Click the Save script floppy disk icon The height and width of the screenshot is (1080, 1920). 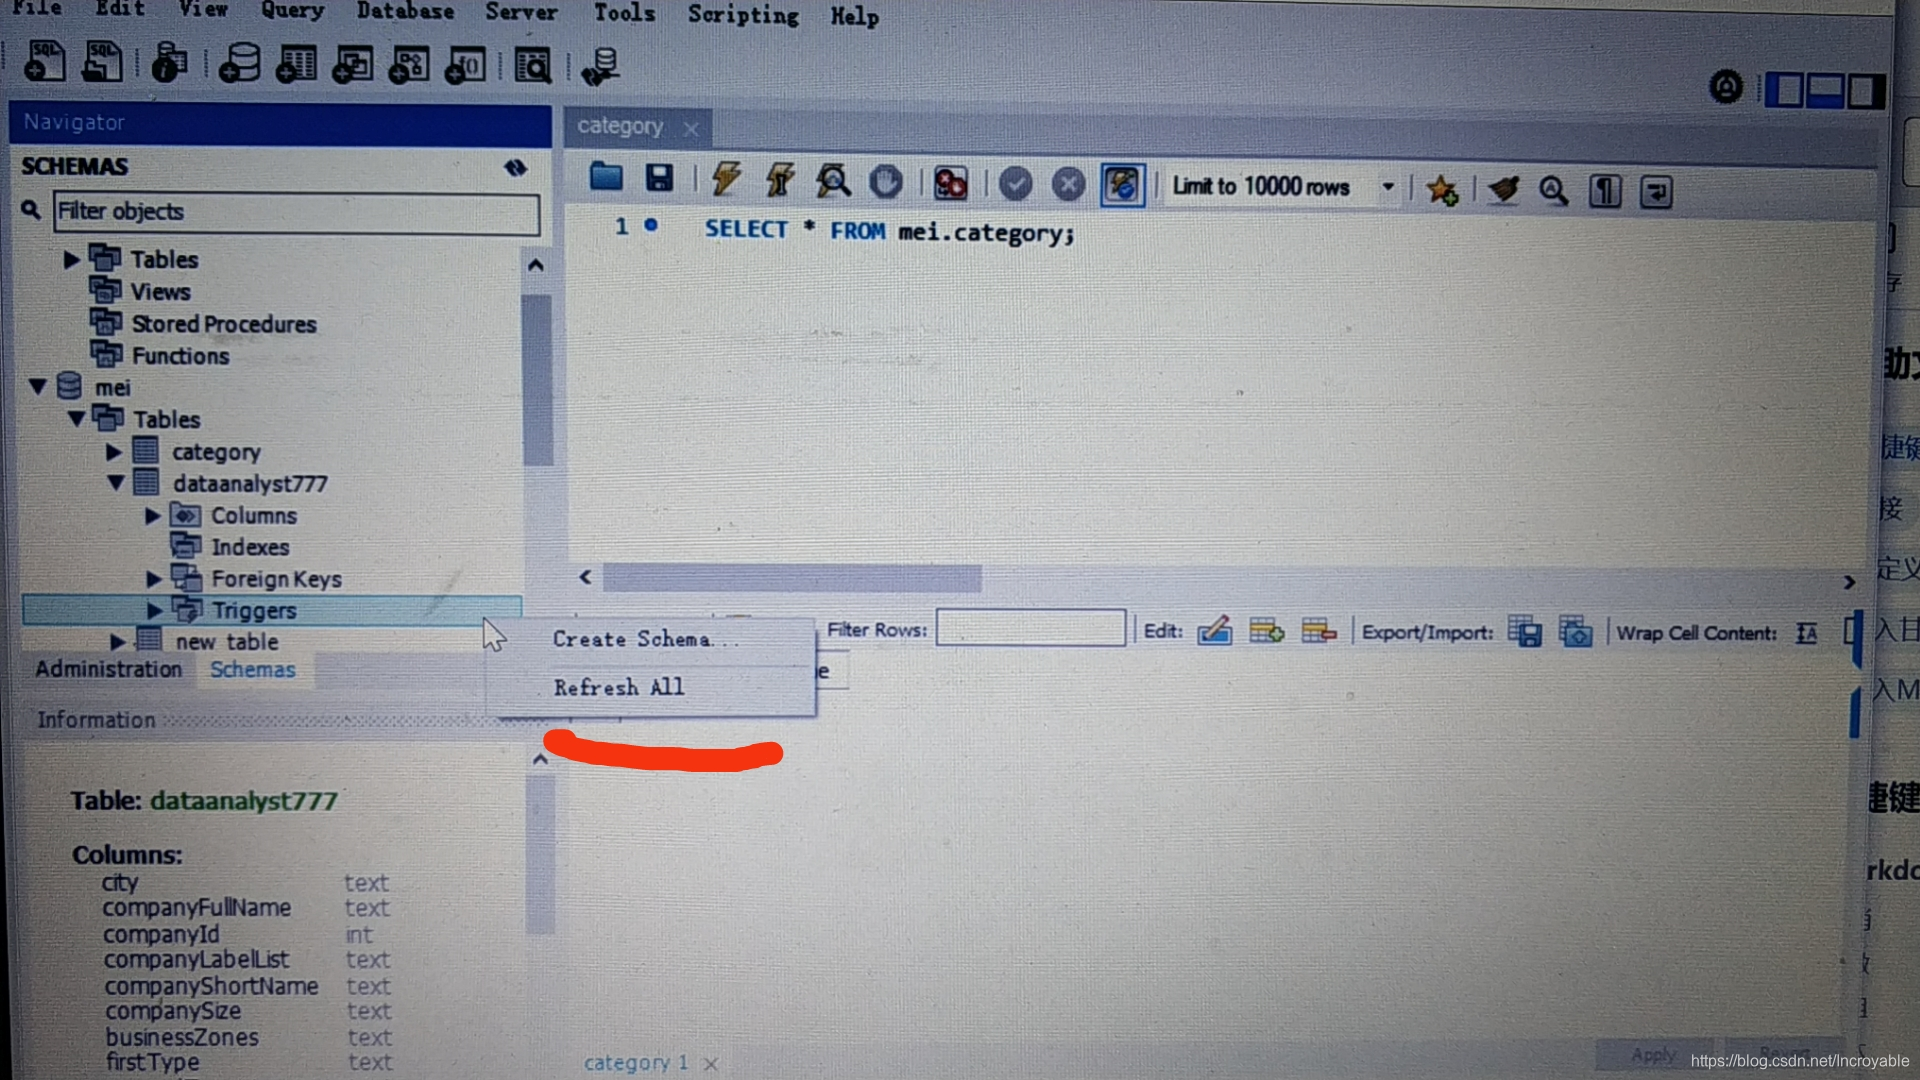(659, 178)
